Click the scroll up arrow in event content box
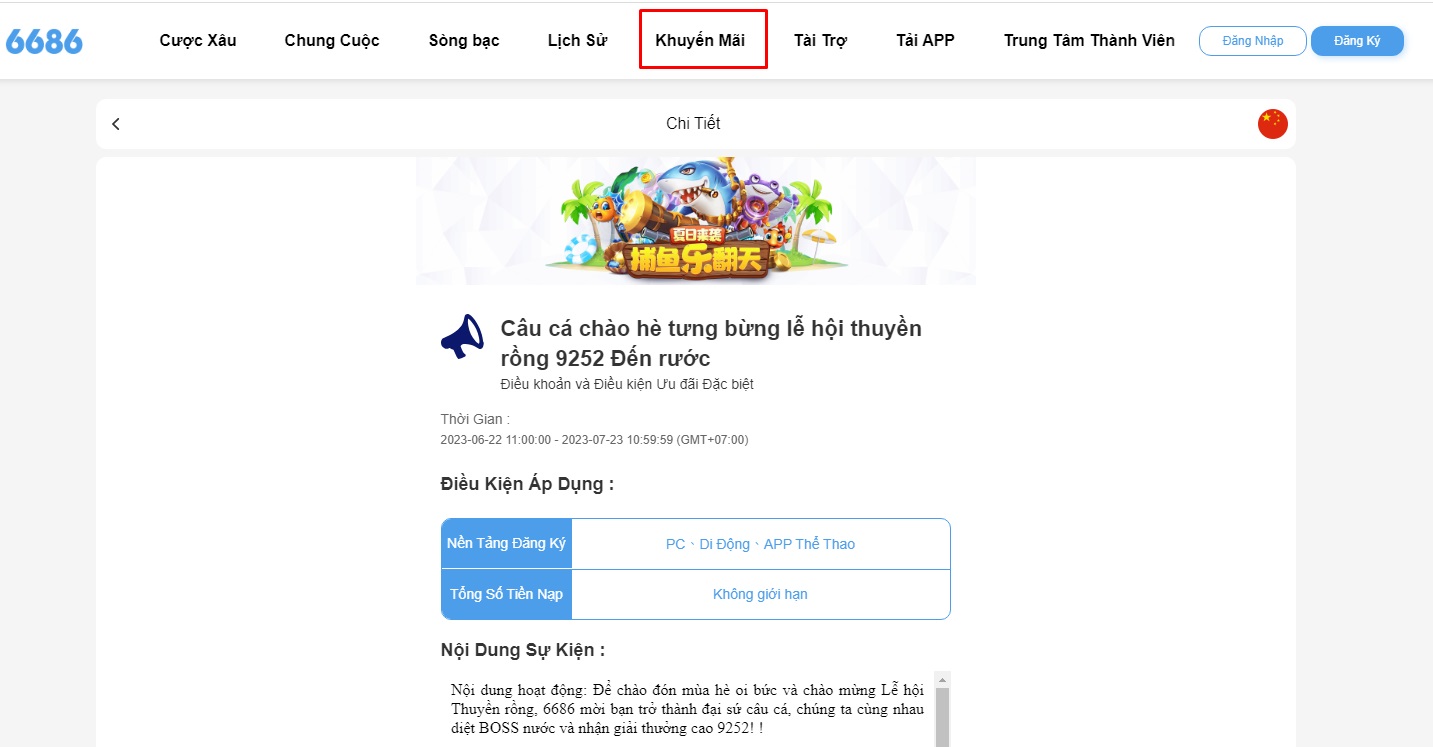This screenshot has width=1433, height=747. point(942,680)
